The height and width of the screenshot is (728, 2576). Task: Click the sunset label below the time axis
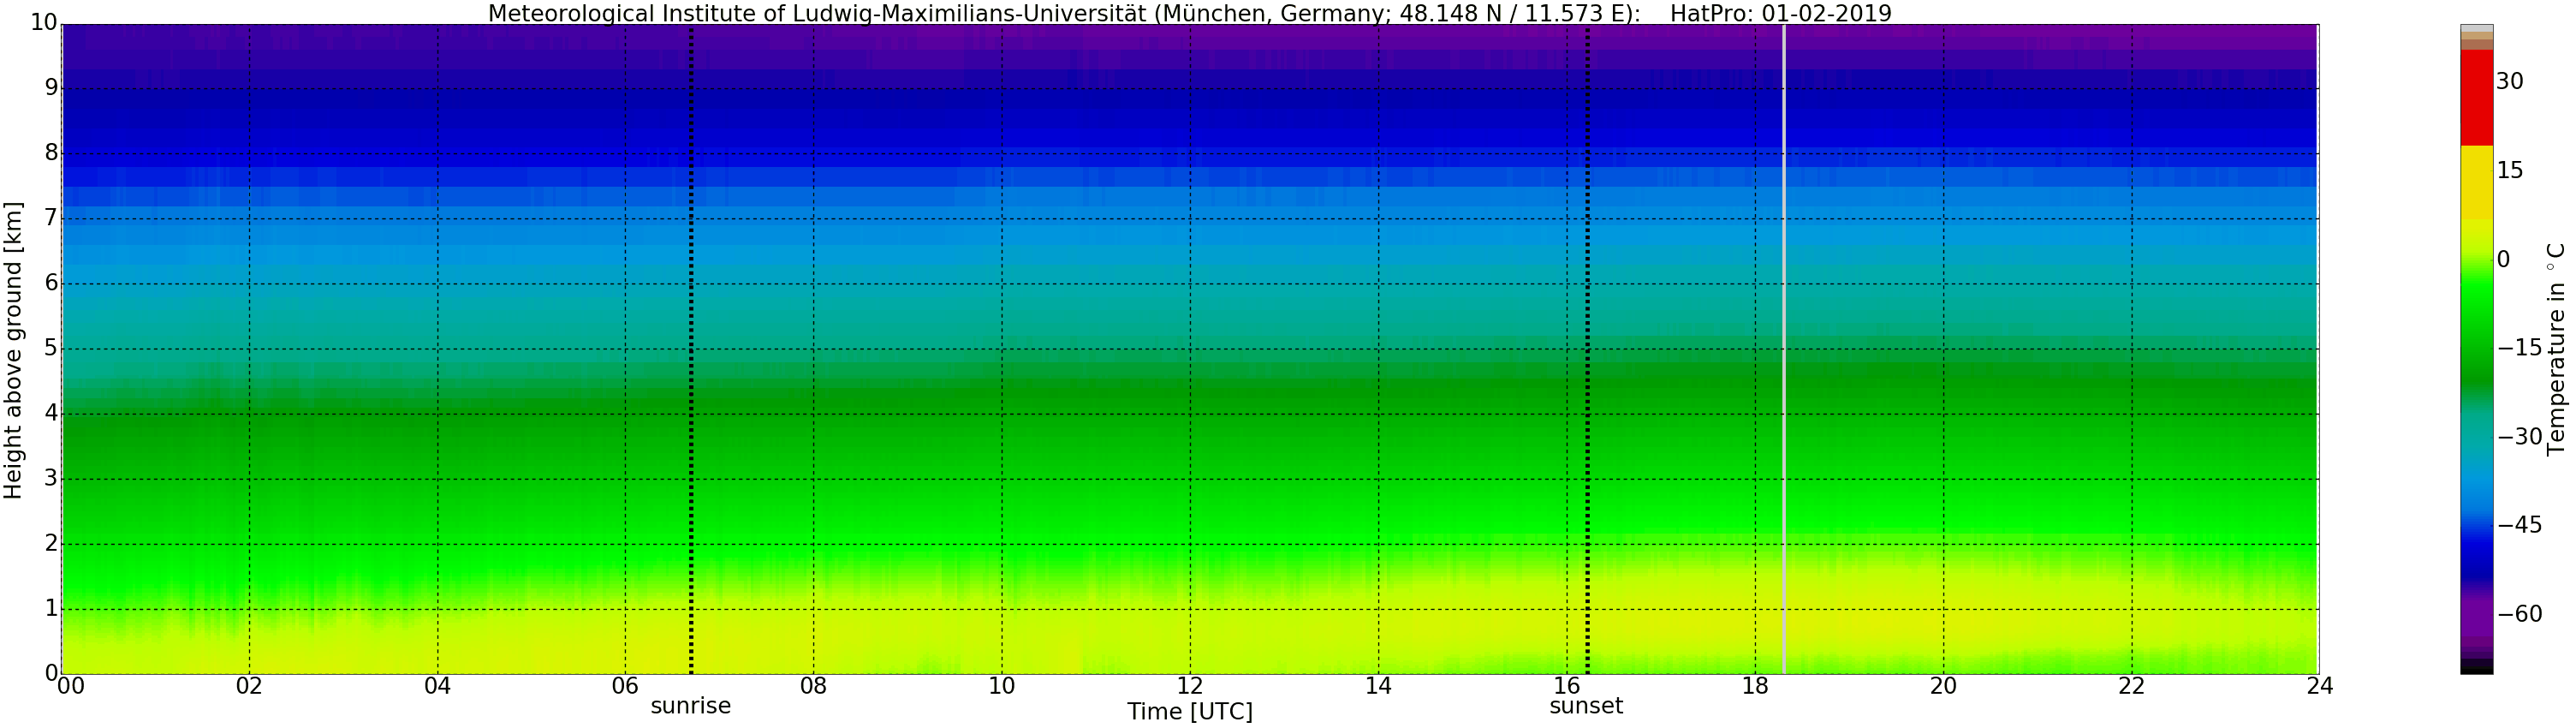tap(1586, 706)
